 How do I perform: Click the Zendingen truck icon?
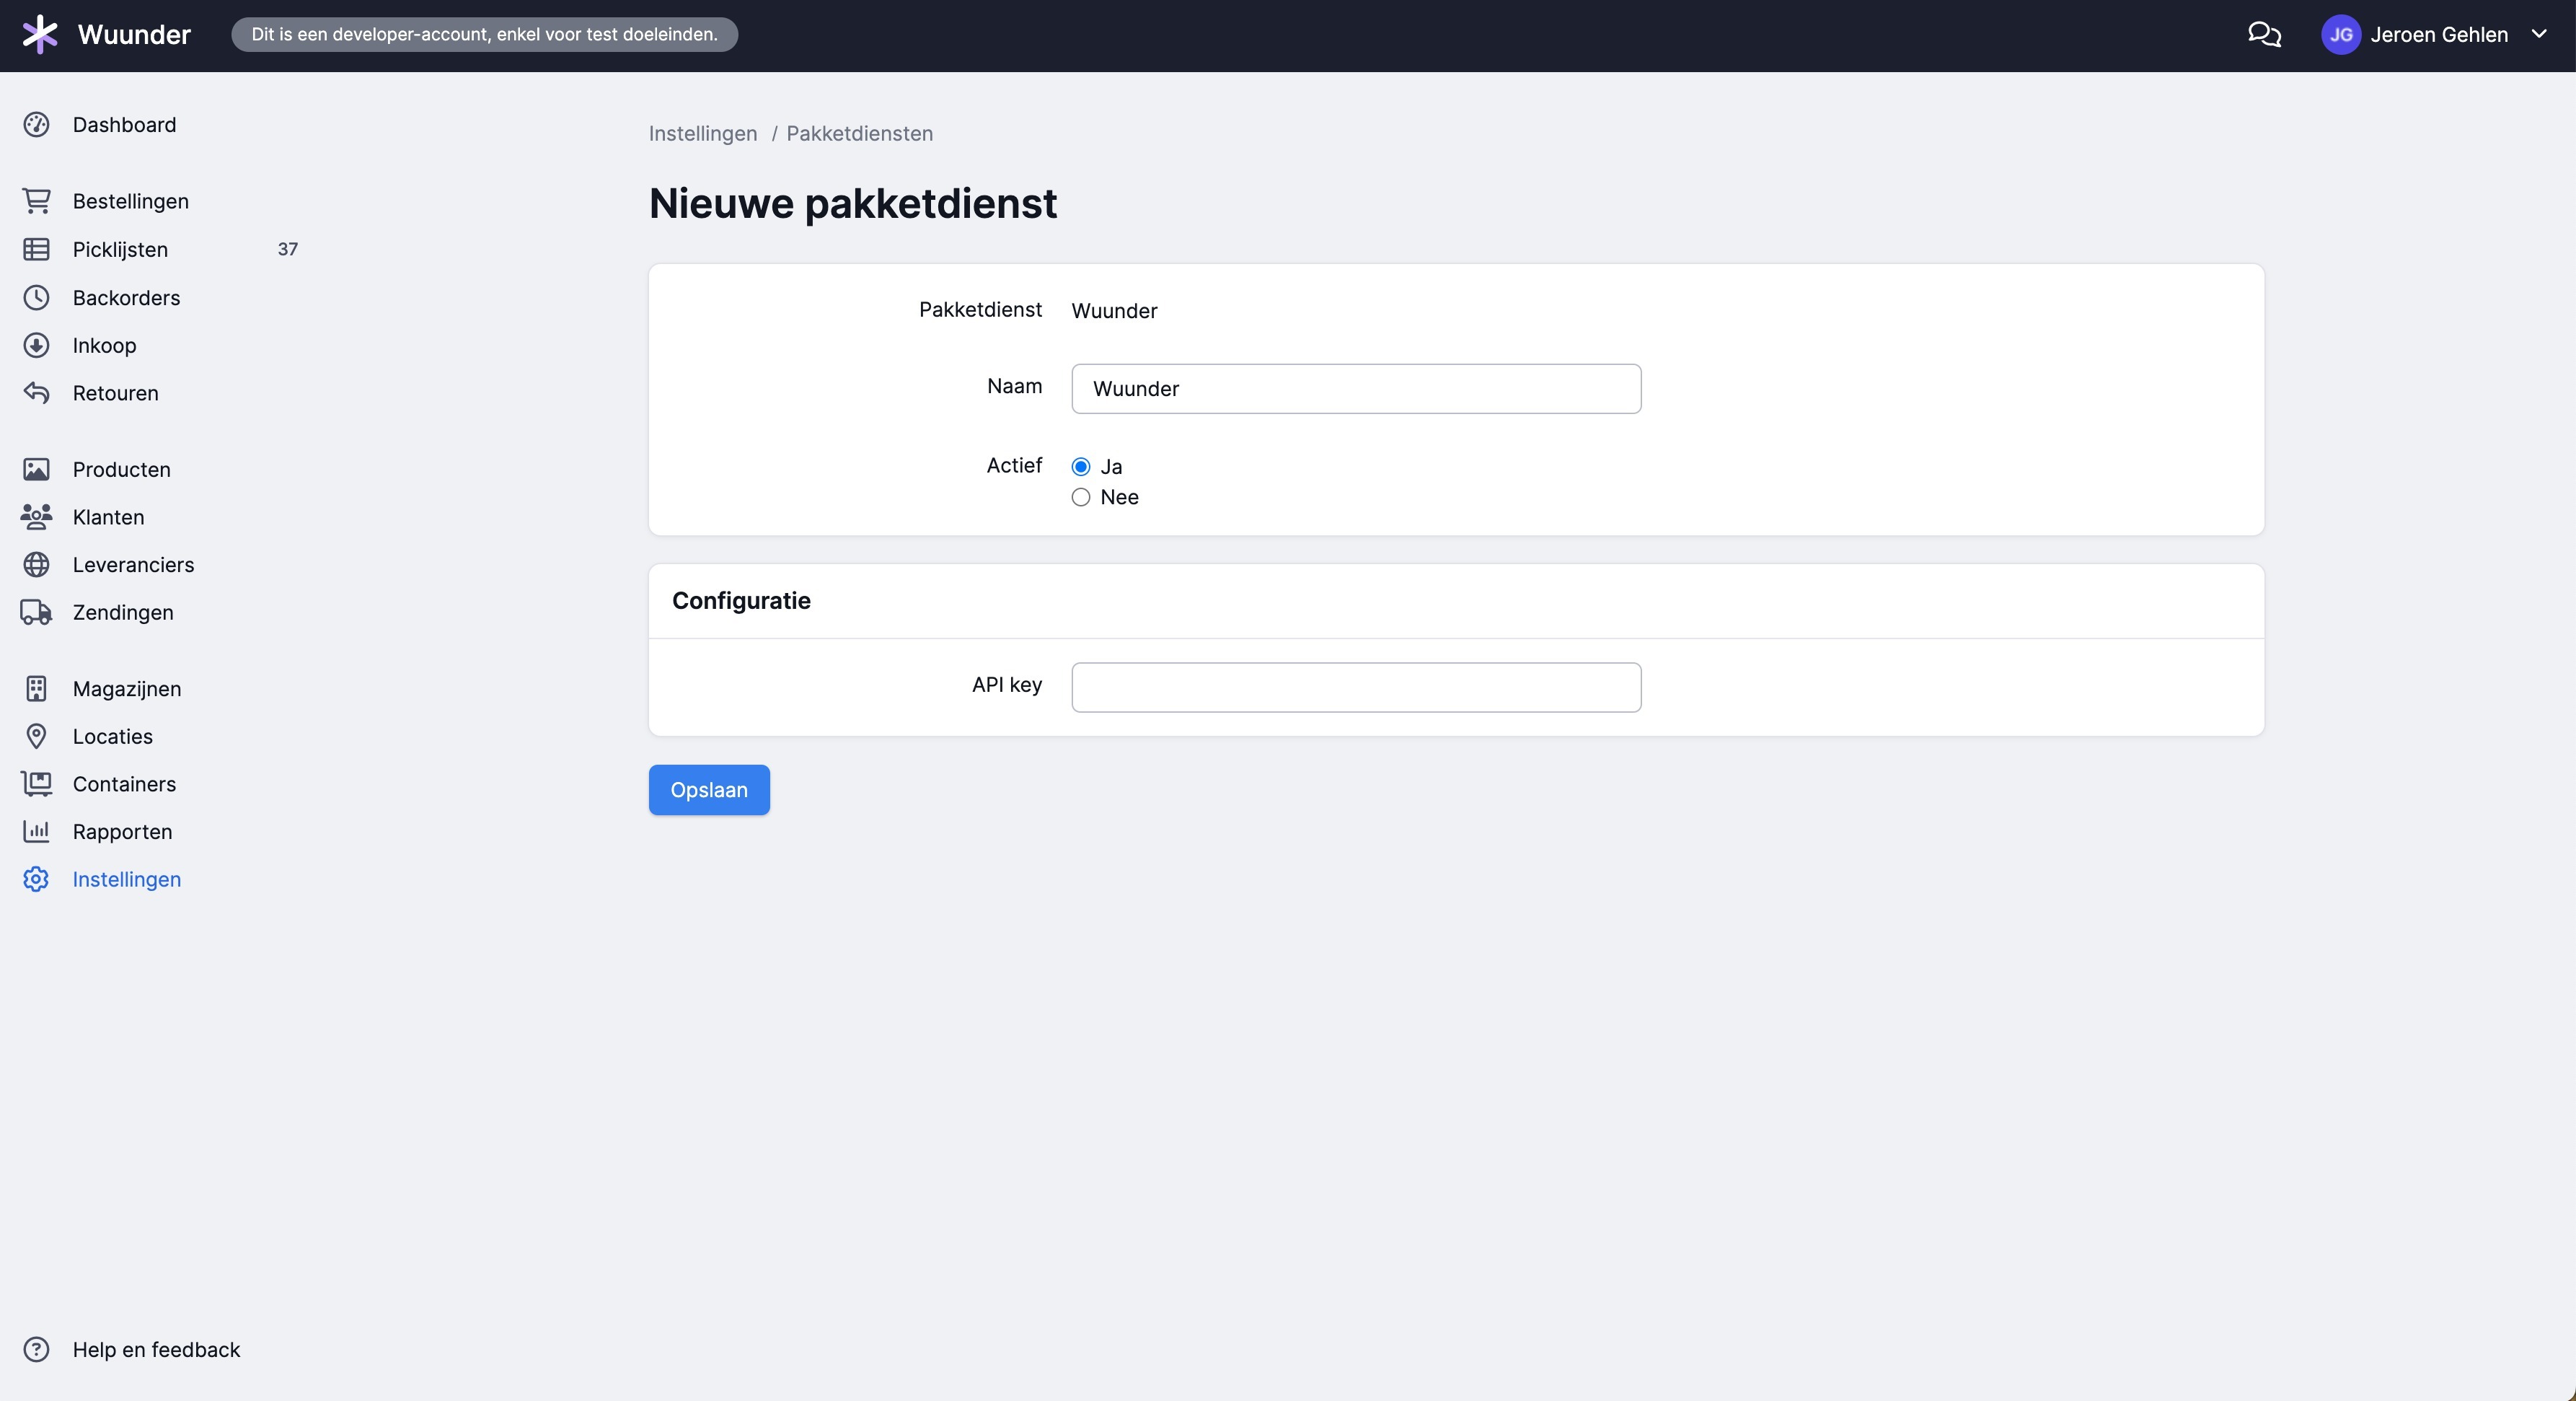click(36, 612)
